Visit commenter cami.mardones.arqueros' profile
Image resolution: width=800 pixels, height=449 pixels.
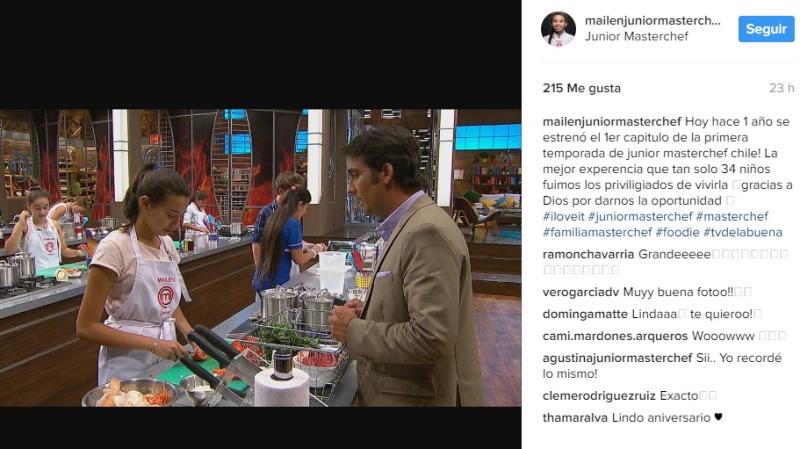coord(615,336)
